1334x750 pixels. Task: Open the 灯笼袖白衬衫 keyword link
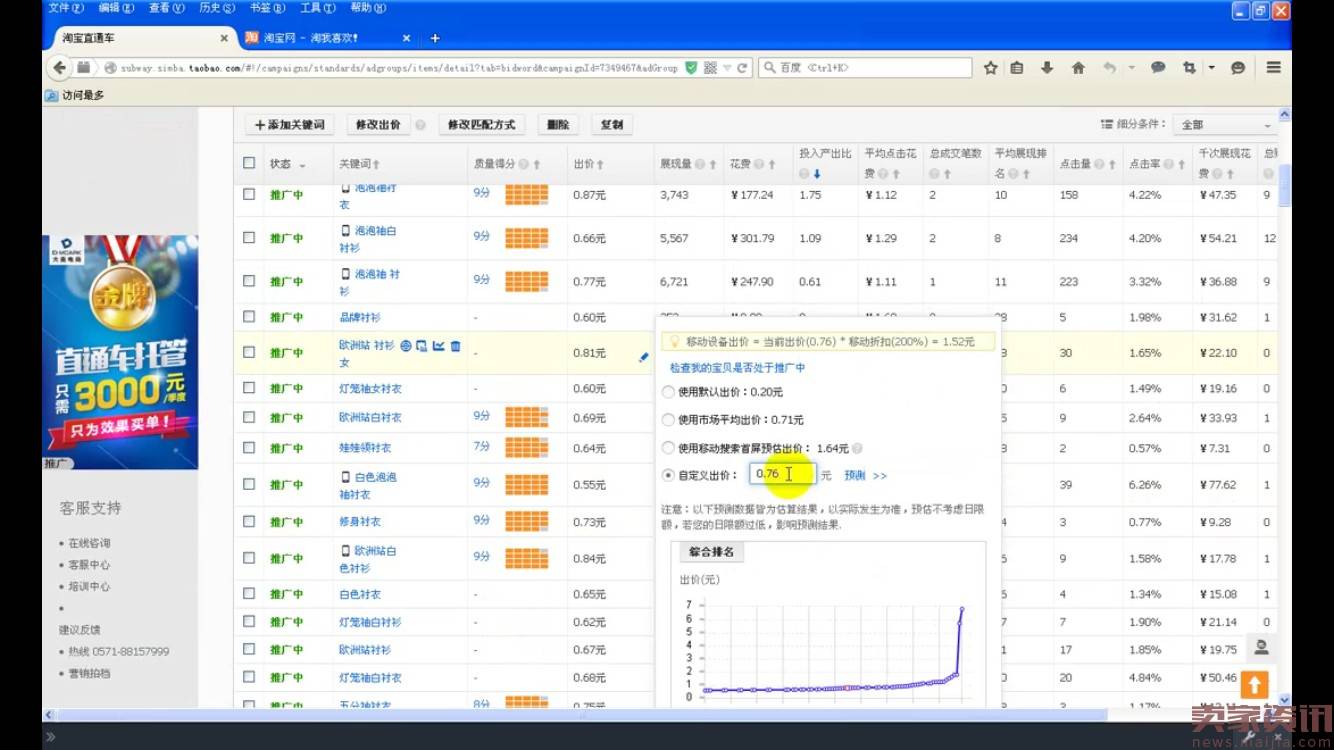(x=370, y=622)
